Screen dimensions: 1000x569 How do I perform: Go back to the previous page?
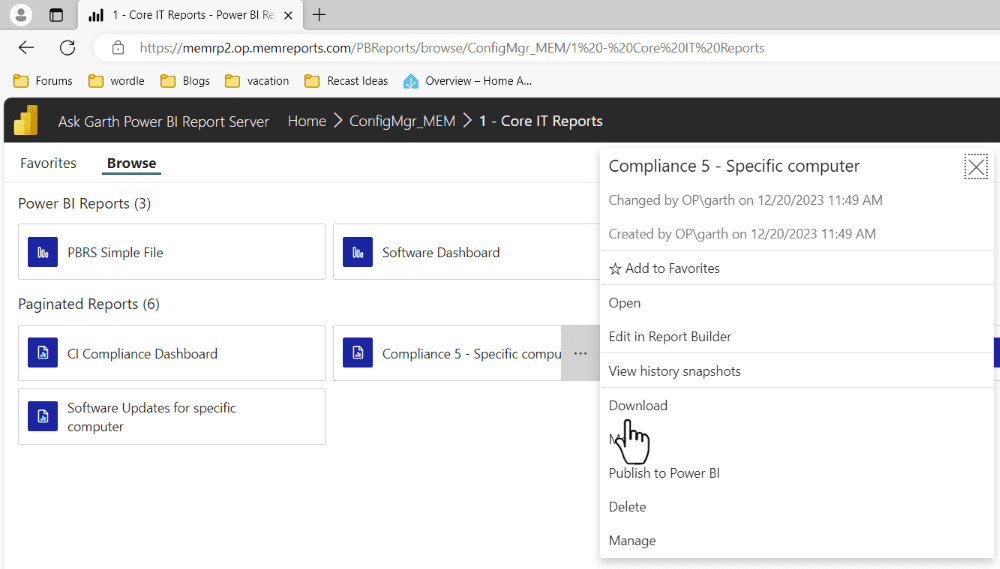click(x=26, y=48)
